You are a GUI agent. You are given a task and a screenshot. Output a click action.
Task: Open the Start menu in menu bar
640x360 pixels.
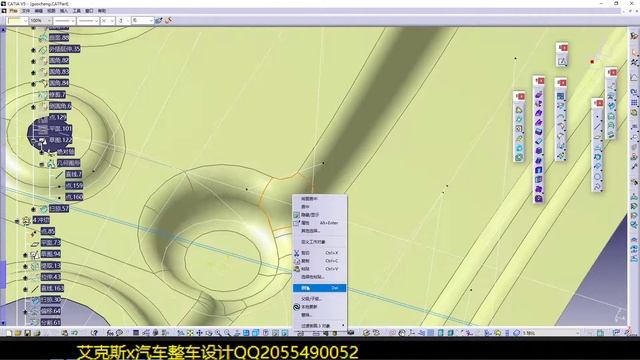coord(13,11)
